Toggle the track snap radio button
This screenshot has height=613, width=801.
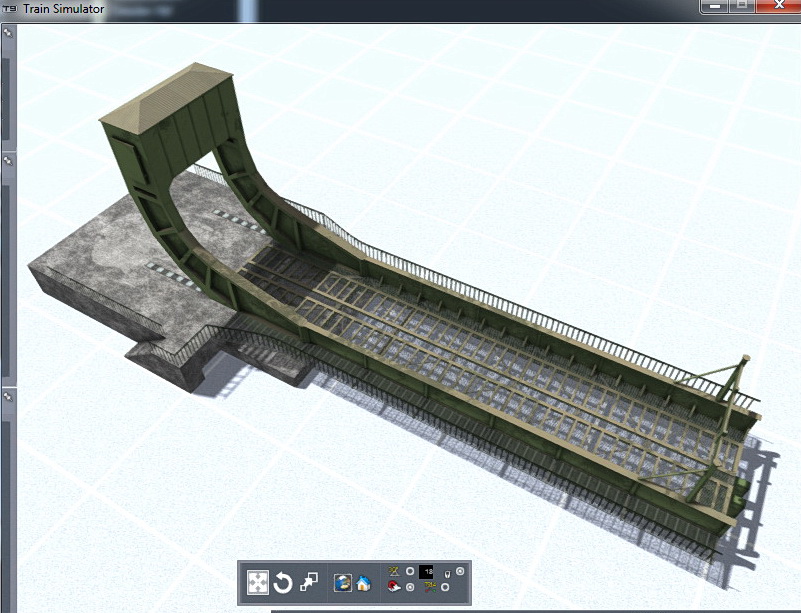click(x=445, y=587)
